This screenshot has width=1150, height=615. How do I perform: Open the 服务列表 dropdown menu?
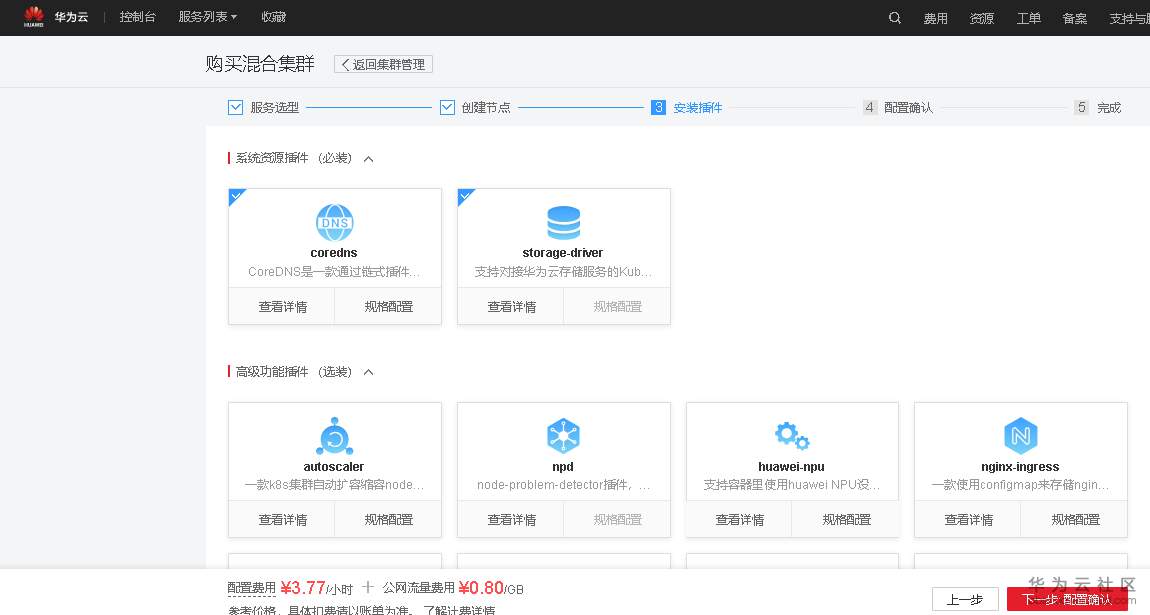[x=208, y=17]
